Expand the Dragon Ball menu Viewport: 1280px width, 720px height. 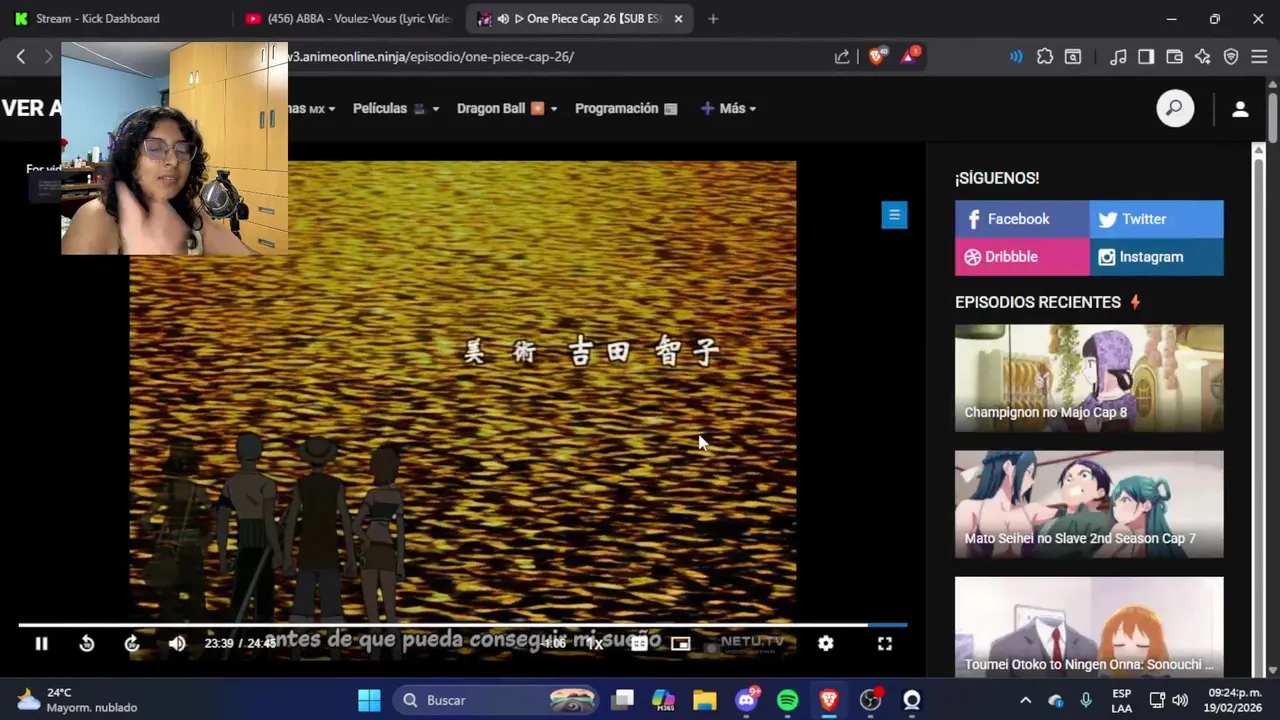(x=507, y=108)
